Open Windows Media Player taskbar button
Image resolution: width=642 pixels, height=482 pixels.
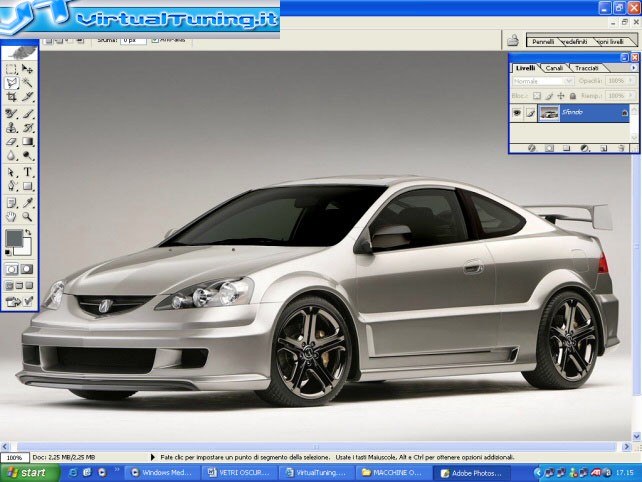162,473
